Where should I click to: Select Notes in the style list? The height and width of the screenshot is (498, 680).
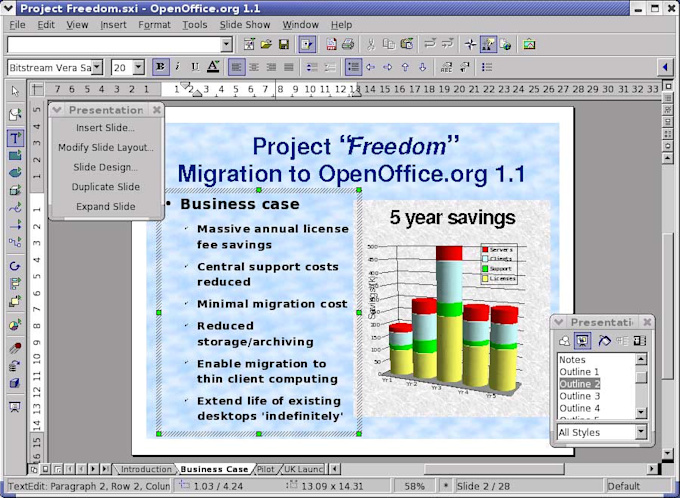[596, 360]
